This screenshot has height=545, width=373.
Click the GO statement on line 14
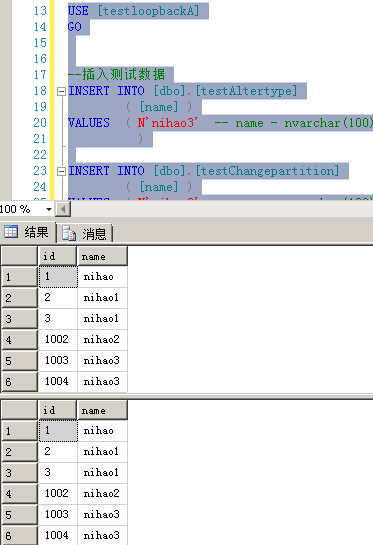tap(75, 27)
